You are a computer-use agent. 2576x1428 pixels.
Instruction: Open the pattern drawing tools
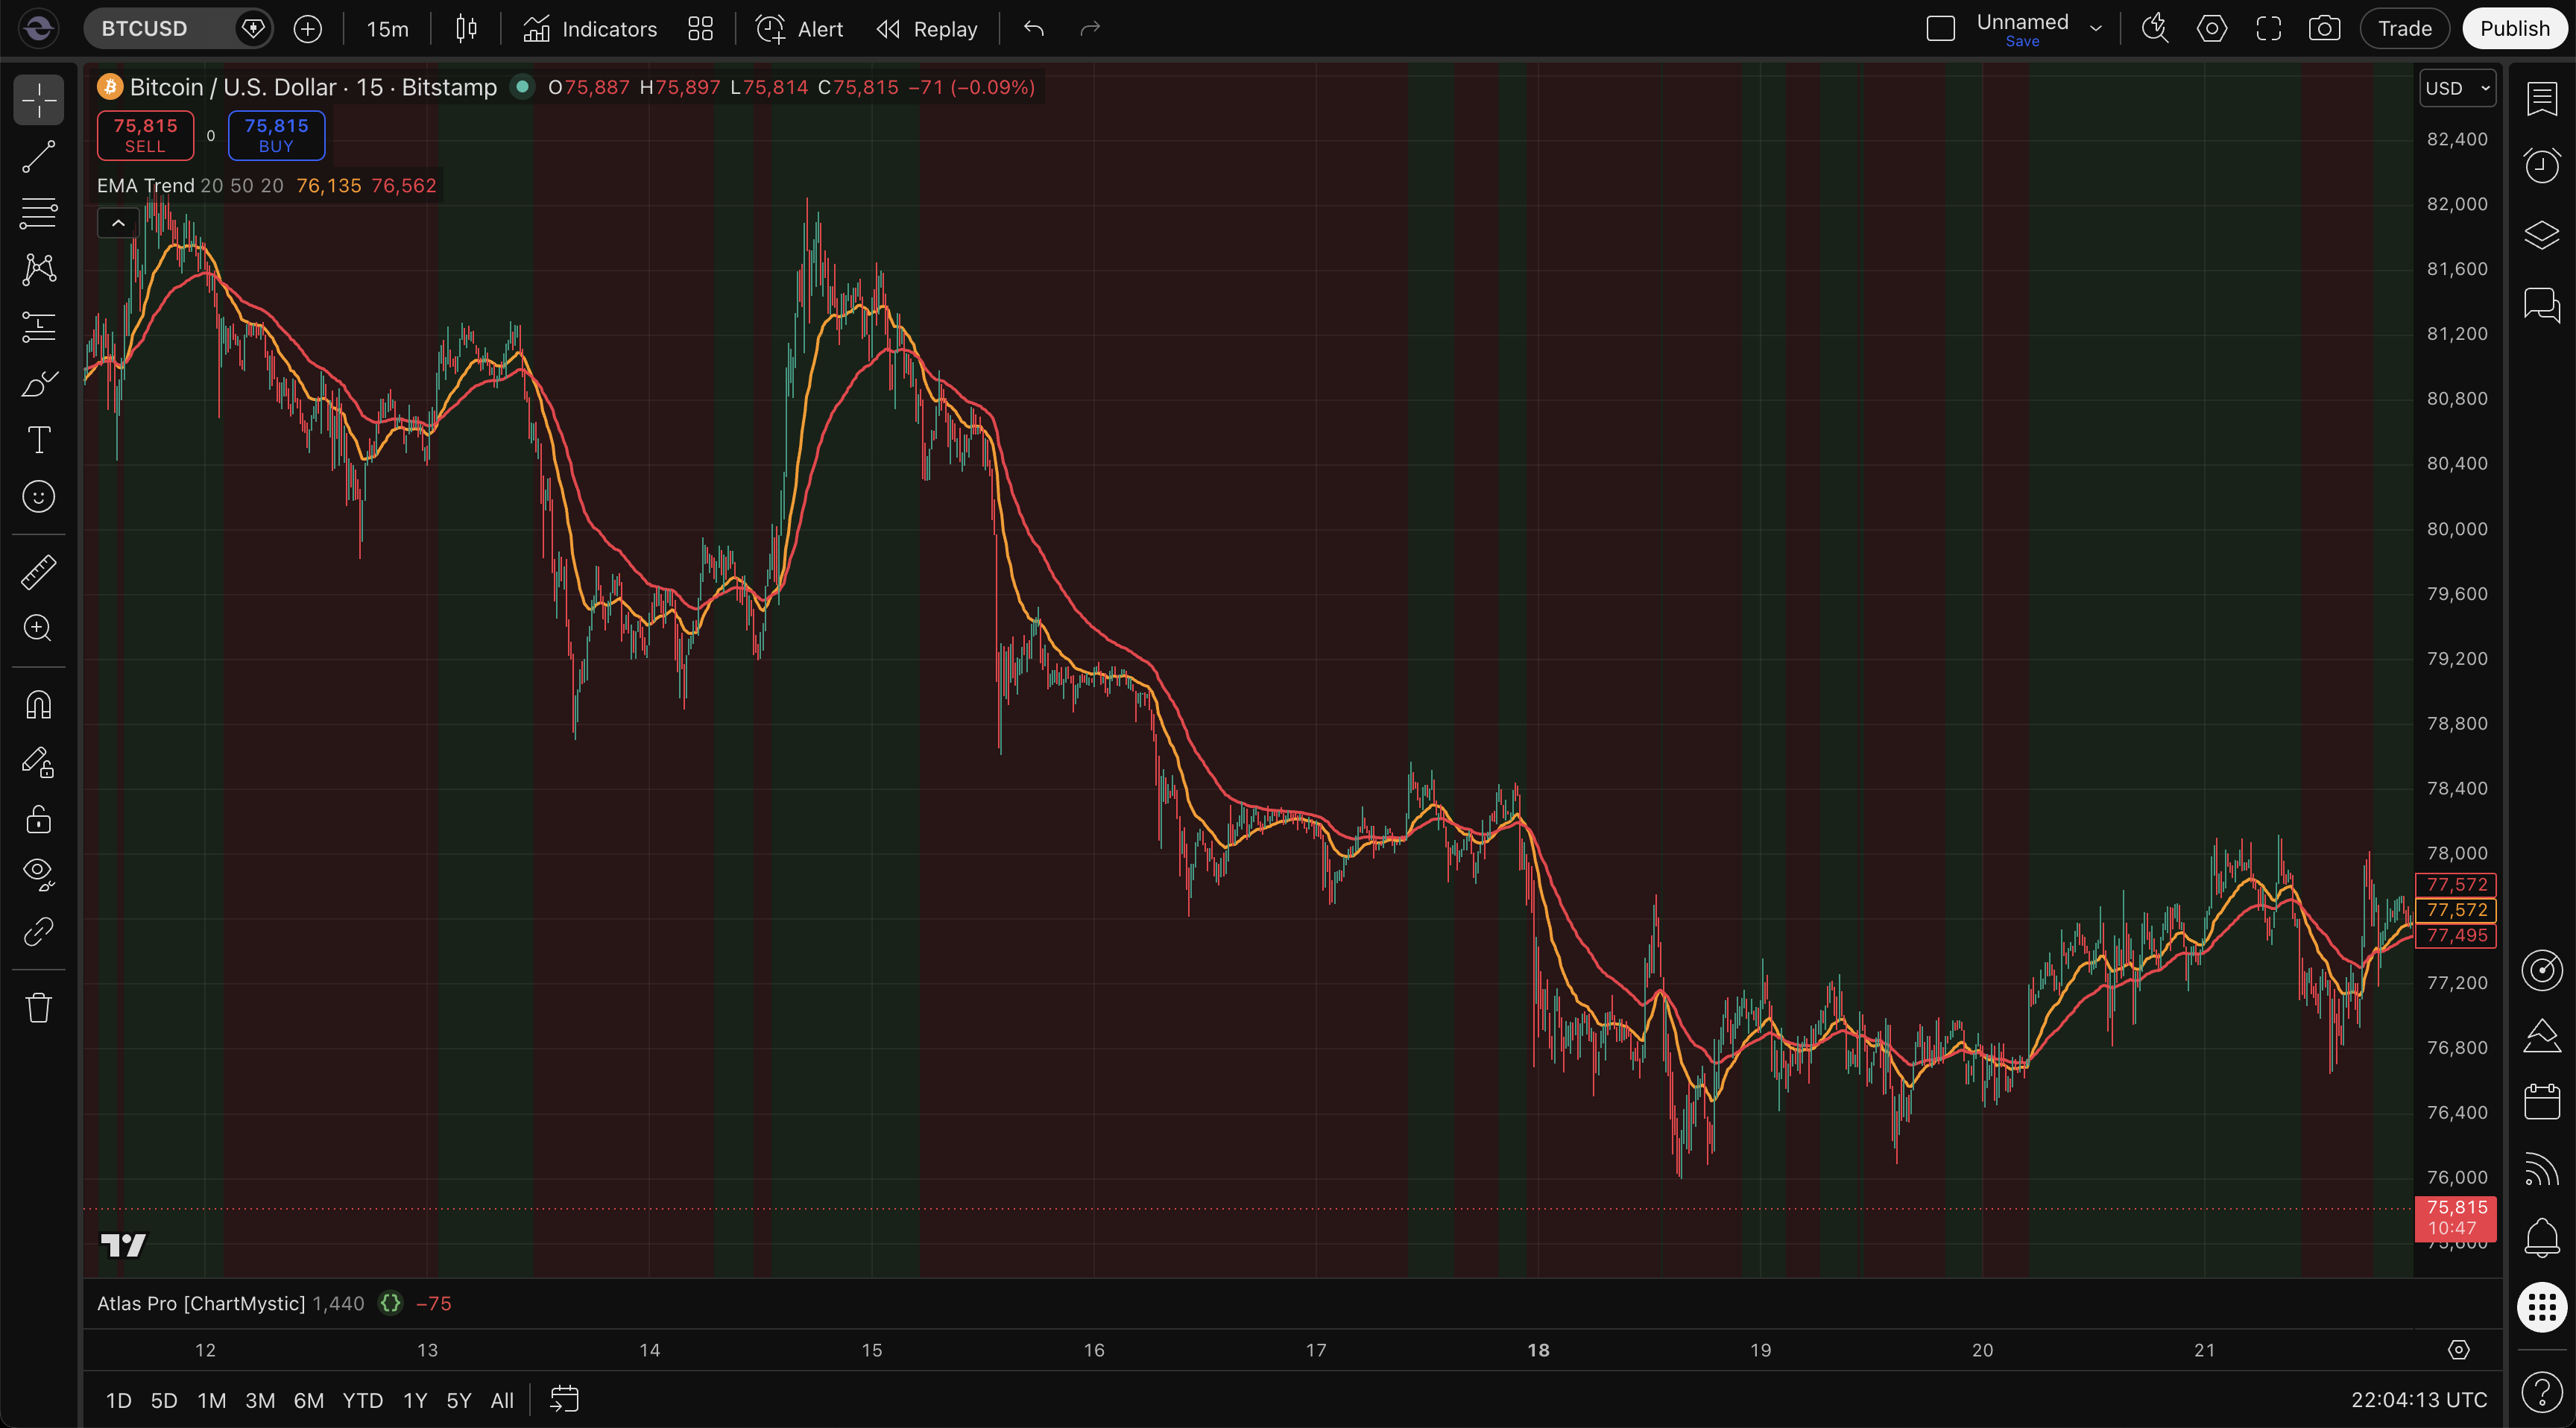[x=38, y=270]
